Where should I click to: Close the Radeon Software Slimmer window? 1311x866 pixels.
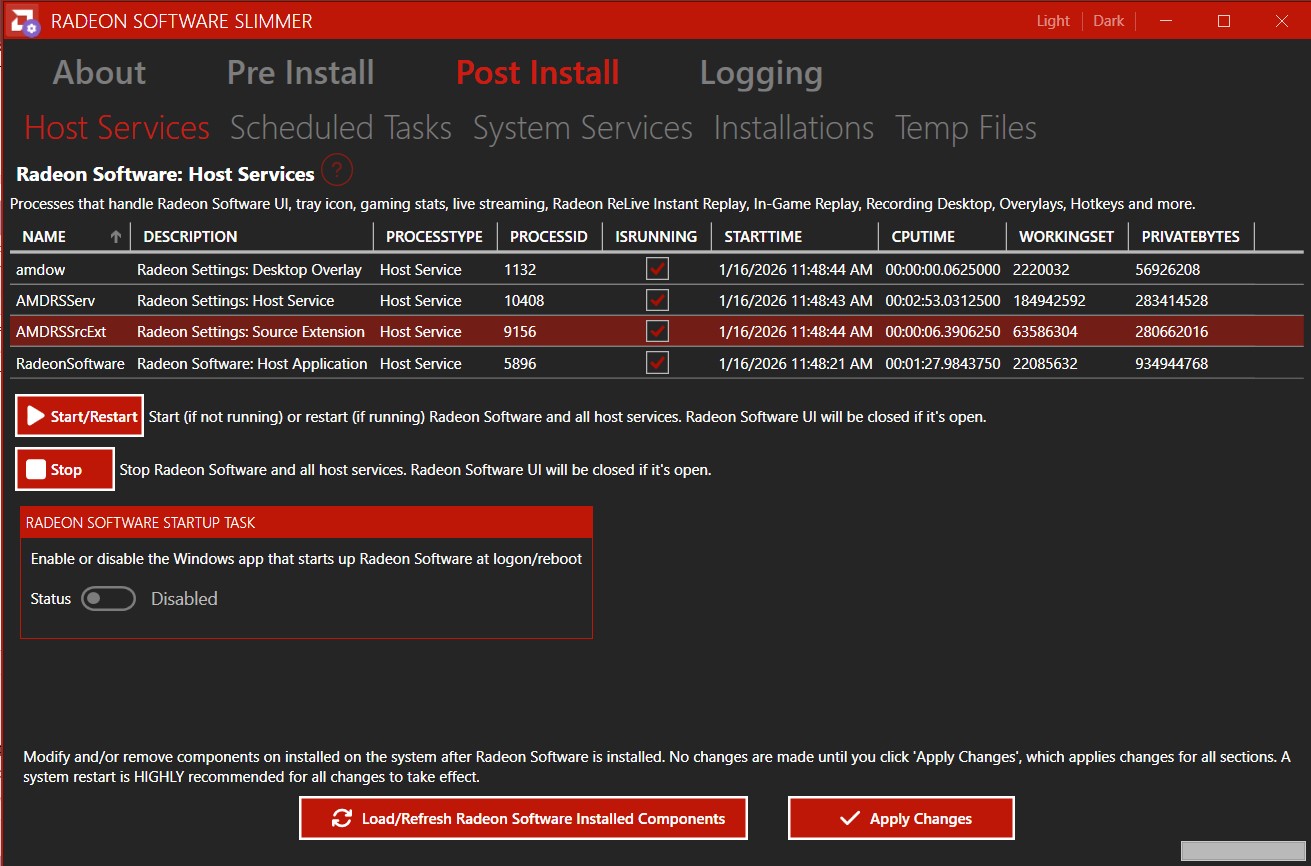[x=1281, y=21]
